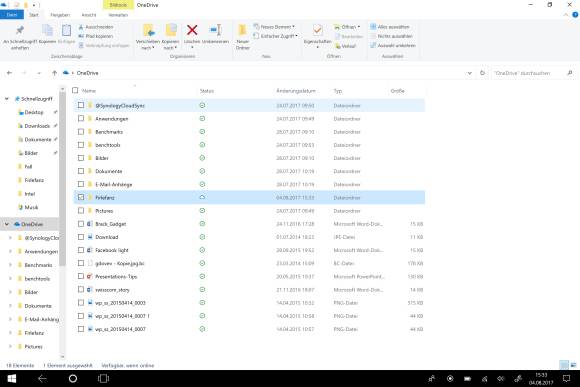
Task: Expand Dokumente under OneDrive tree
Action: click(x=10, y=306)
